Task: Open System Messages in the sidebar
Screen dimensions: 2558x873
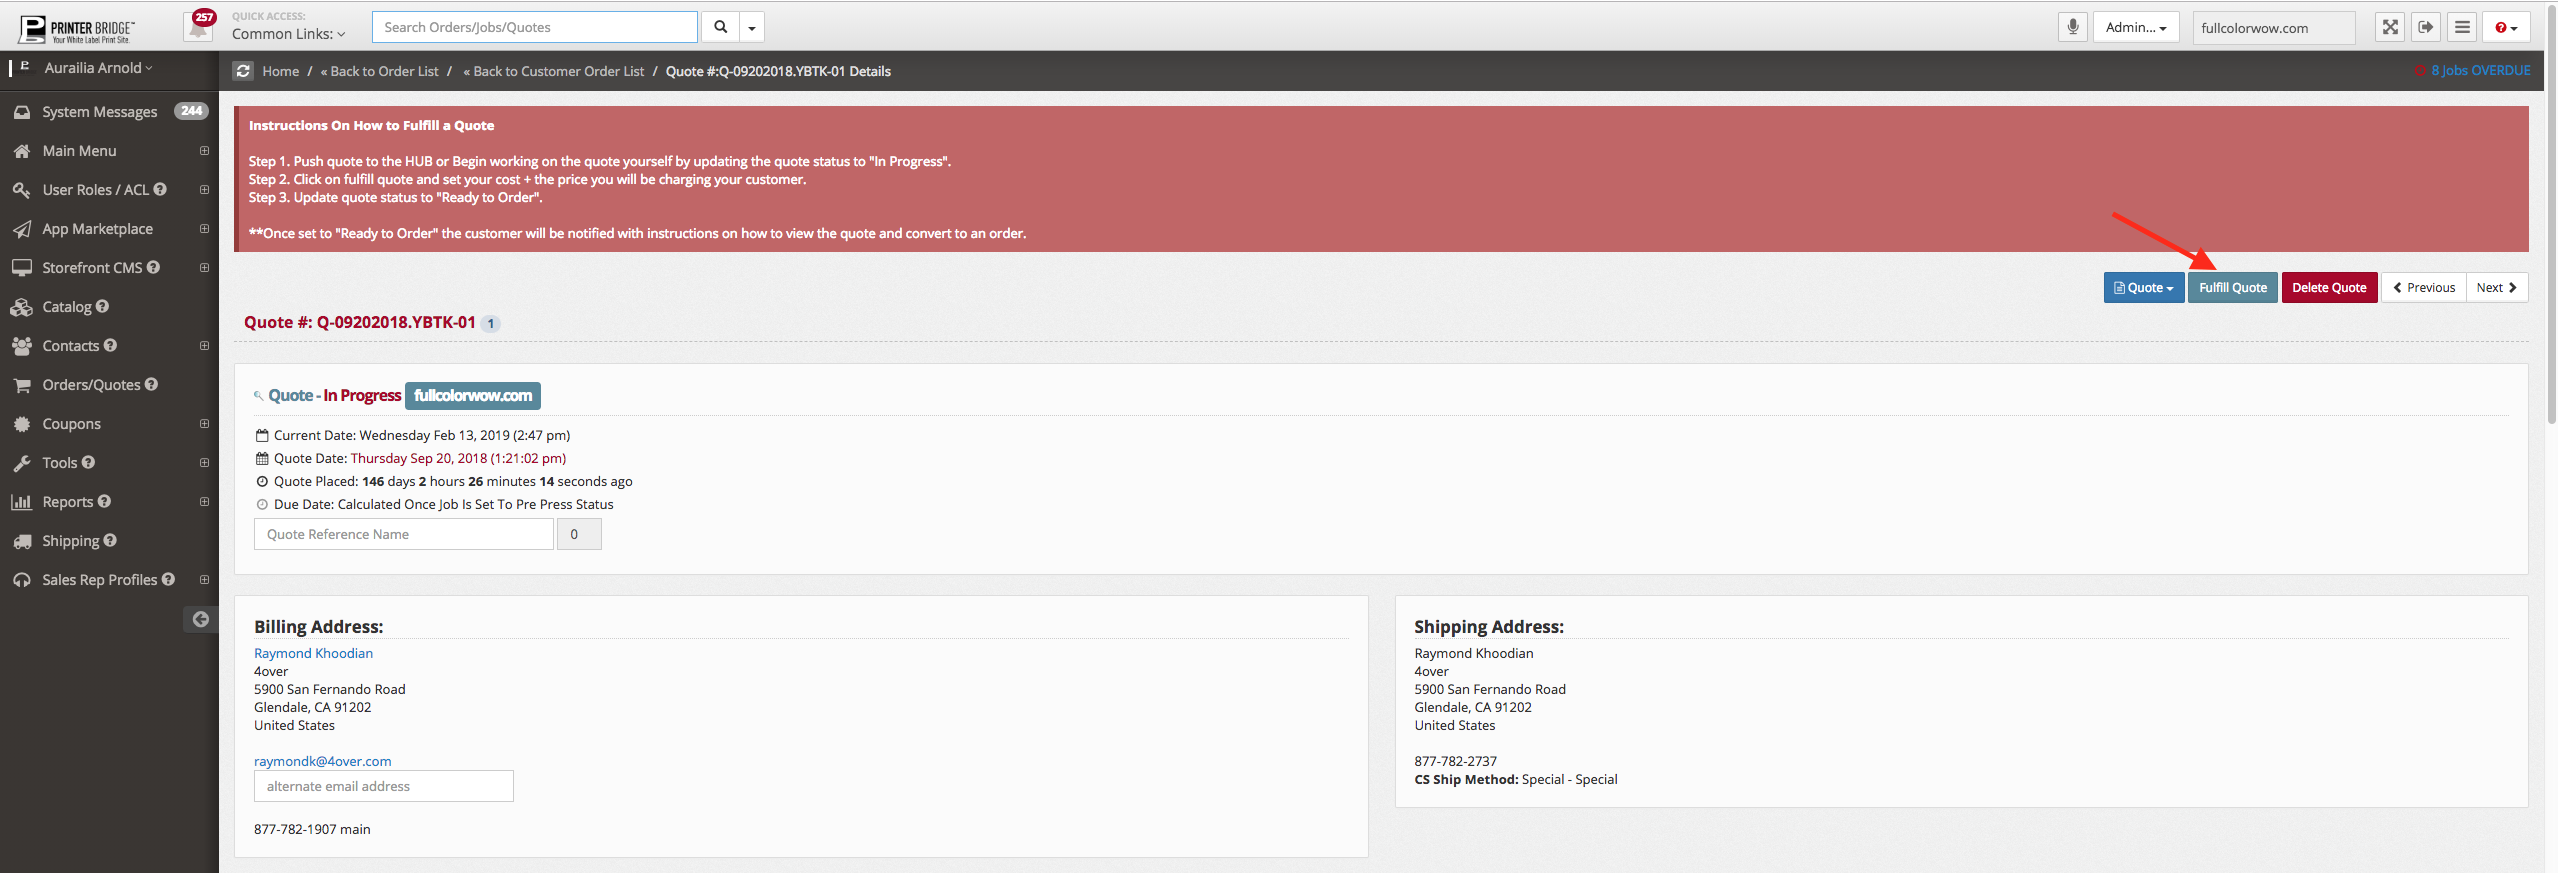Action: coord(99,112)
